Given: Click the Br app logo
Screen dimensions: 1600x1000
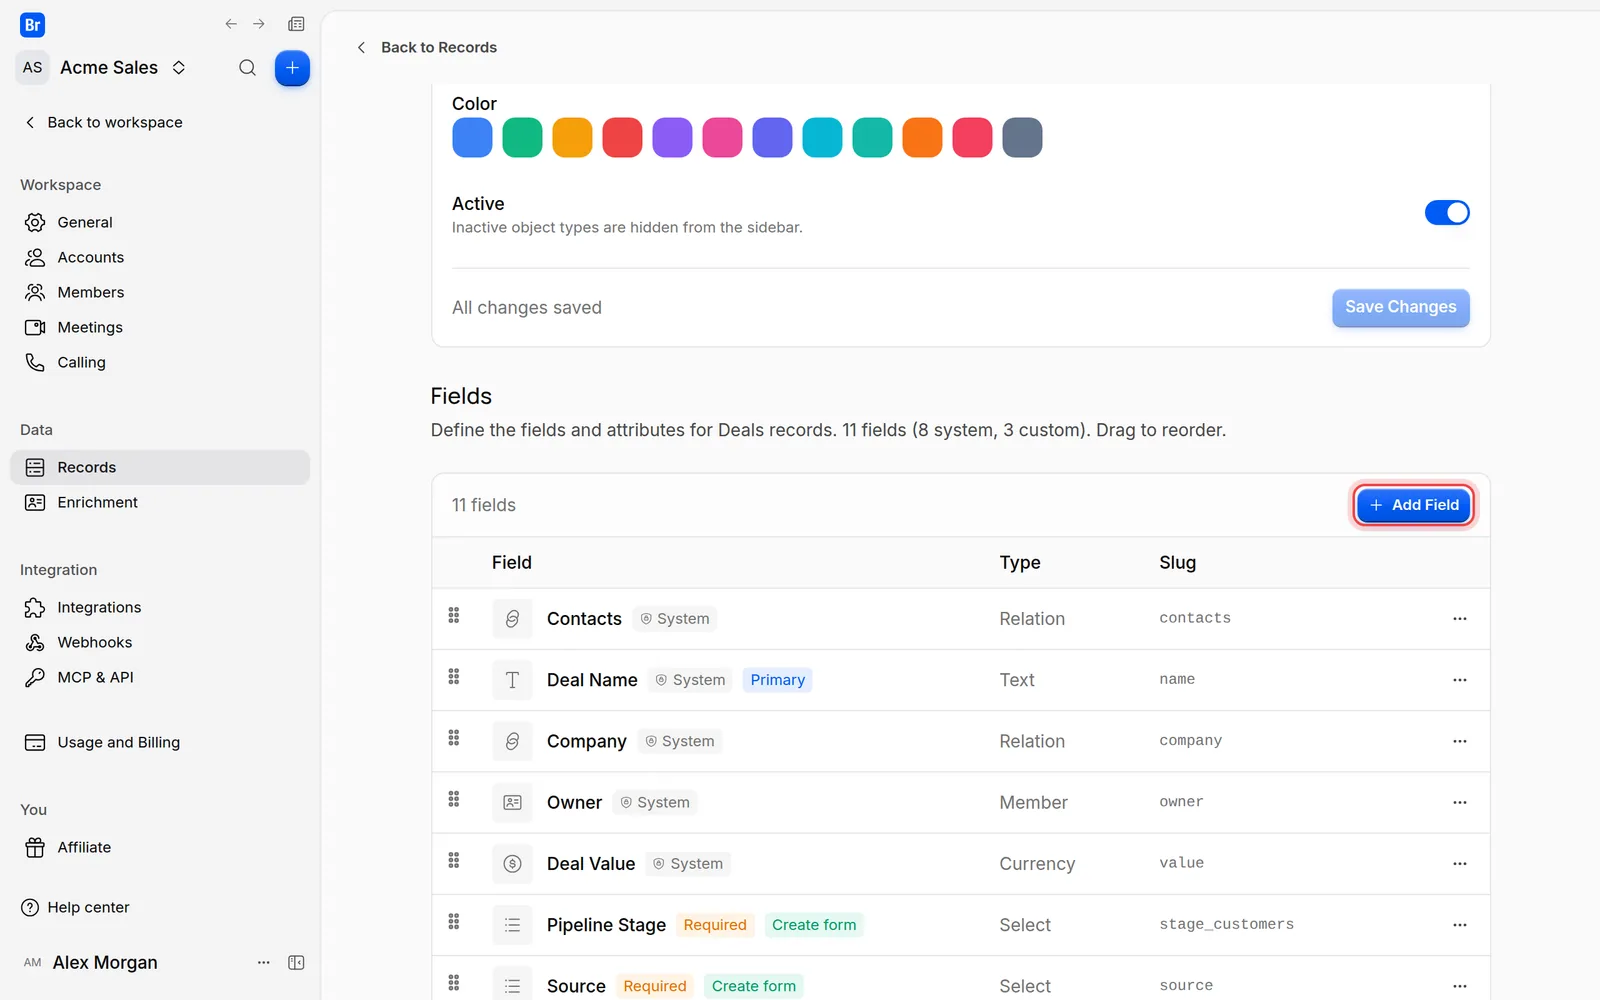Looking at the screenshot, I should [33, 25].
